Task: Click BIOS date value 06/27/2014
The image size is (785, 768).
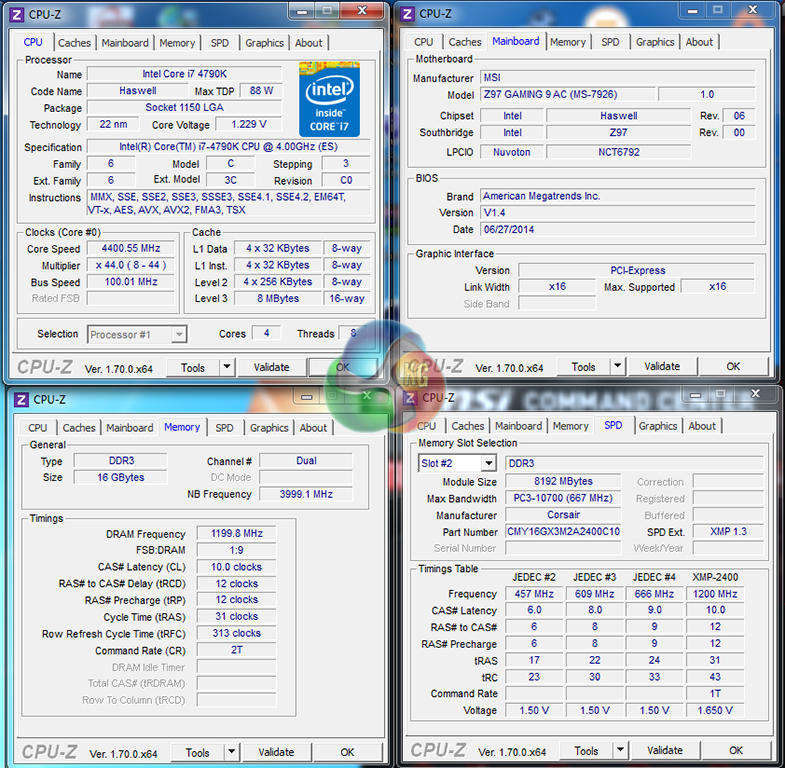Action: (617, 229)
